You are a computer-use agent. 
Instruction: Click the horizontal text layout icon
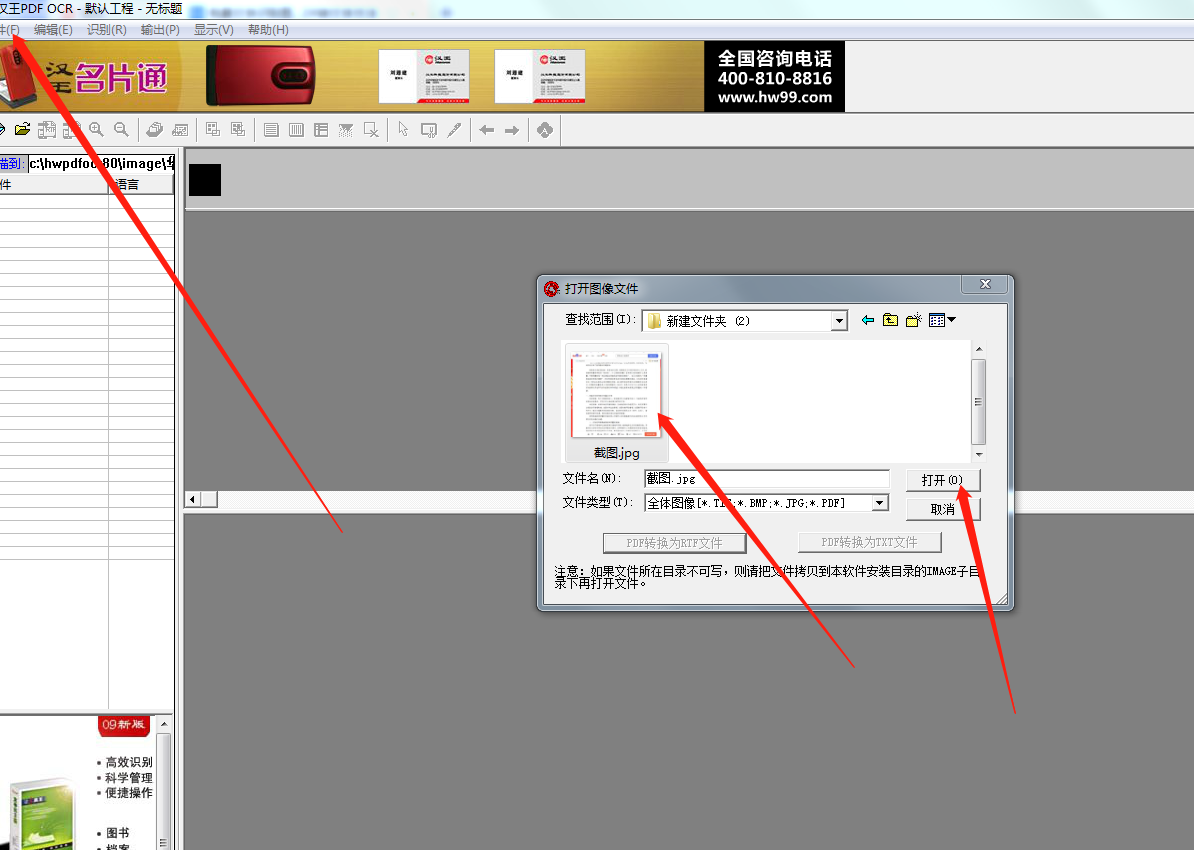pyautogui.click(x=271, y=130)
